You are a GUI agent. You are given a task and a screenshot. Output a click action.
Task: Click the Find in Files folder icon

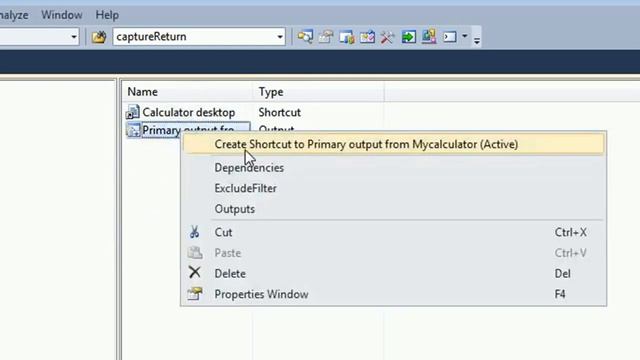click(x=99, y=37)
